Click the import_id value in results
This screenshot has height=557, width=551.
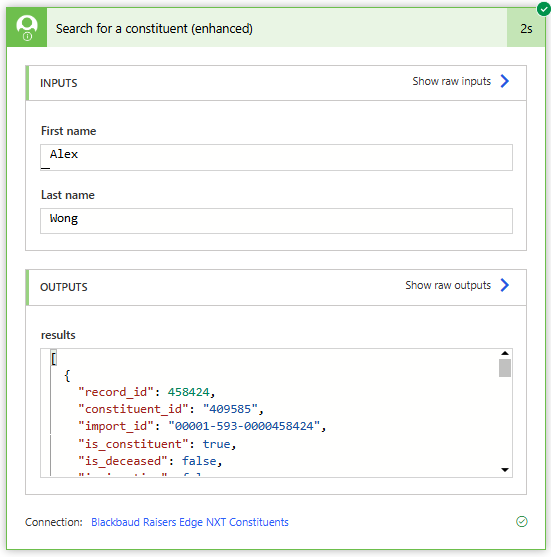point(244,426)
